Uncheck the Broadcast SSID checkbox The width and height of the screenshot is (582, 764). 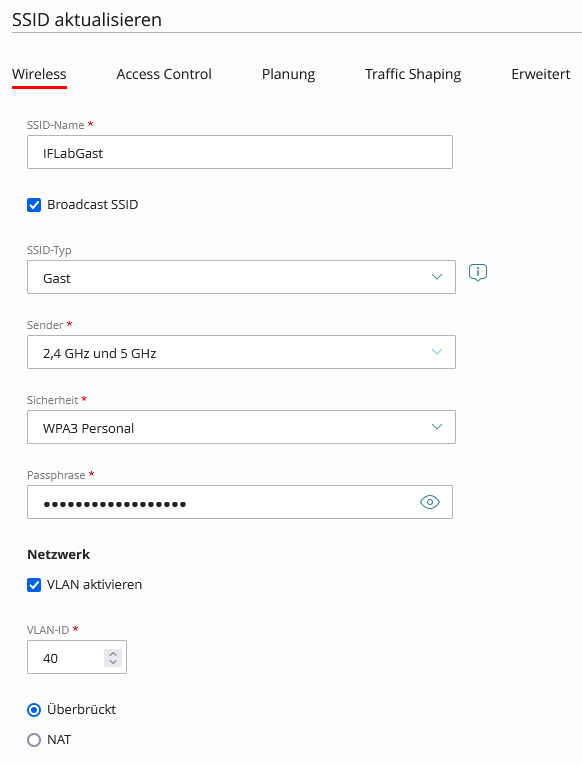[34, 205]
